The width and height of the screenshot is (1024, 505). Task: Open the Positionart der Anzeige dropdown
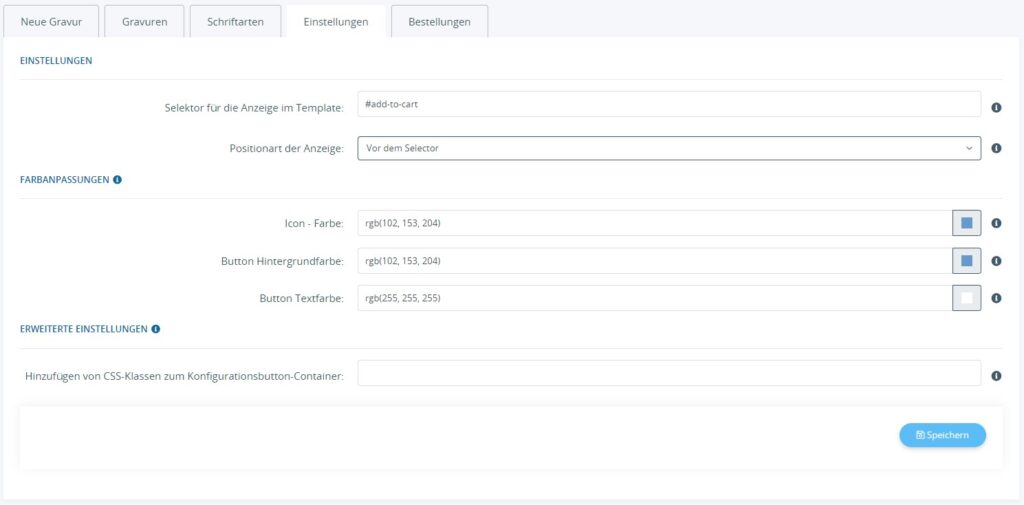(668, 148)
